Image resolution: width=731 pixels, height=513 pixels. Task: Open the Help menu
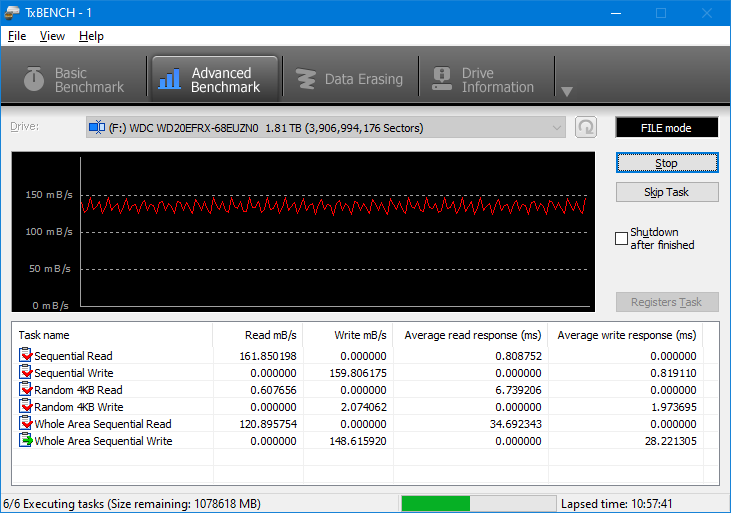[91, 36]
